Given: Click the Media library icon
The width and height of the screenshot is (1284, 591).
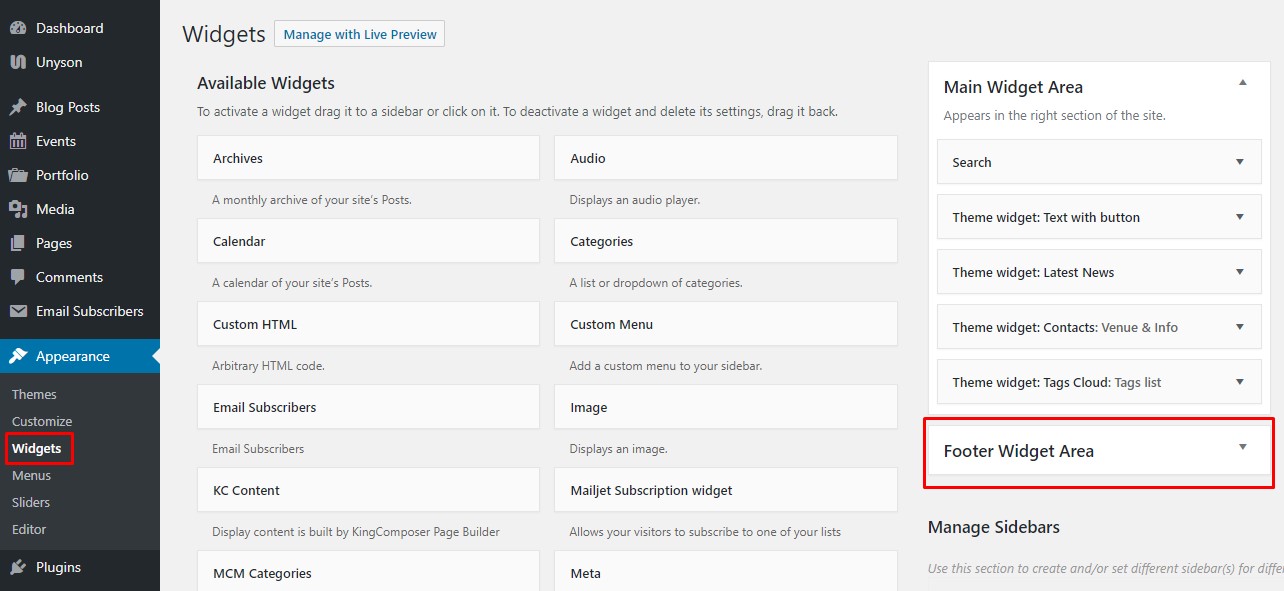Looking at the screenshot, I should [18, 209].
